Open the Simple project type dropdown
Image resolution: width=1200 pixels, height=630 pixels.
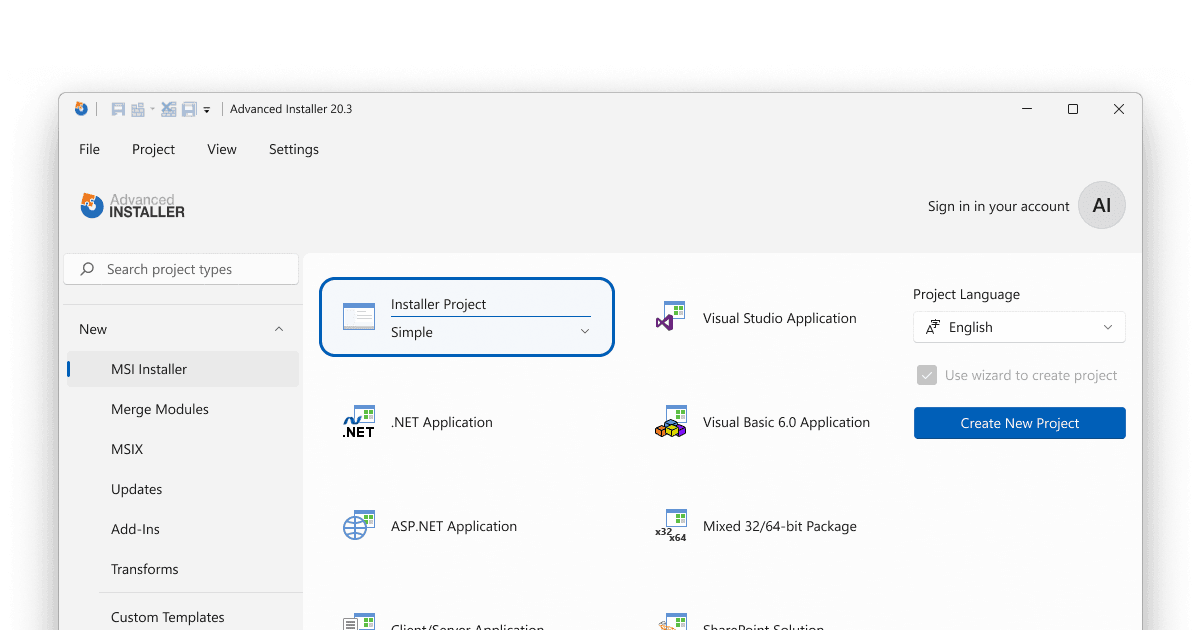[490, 332]
